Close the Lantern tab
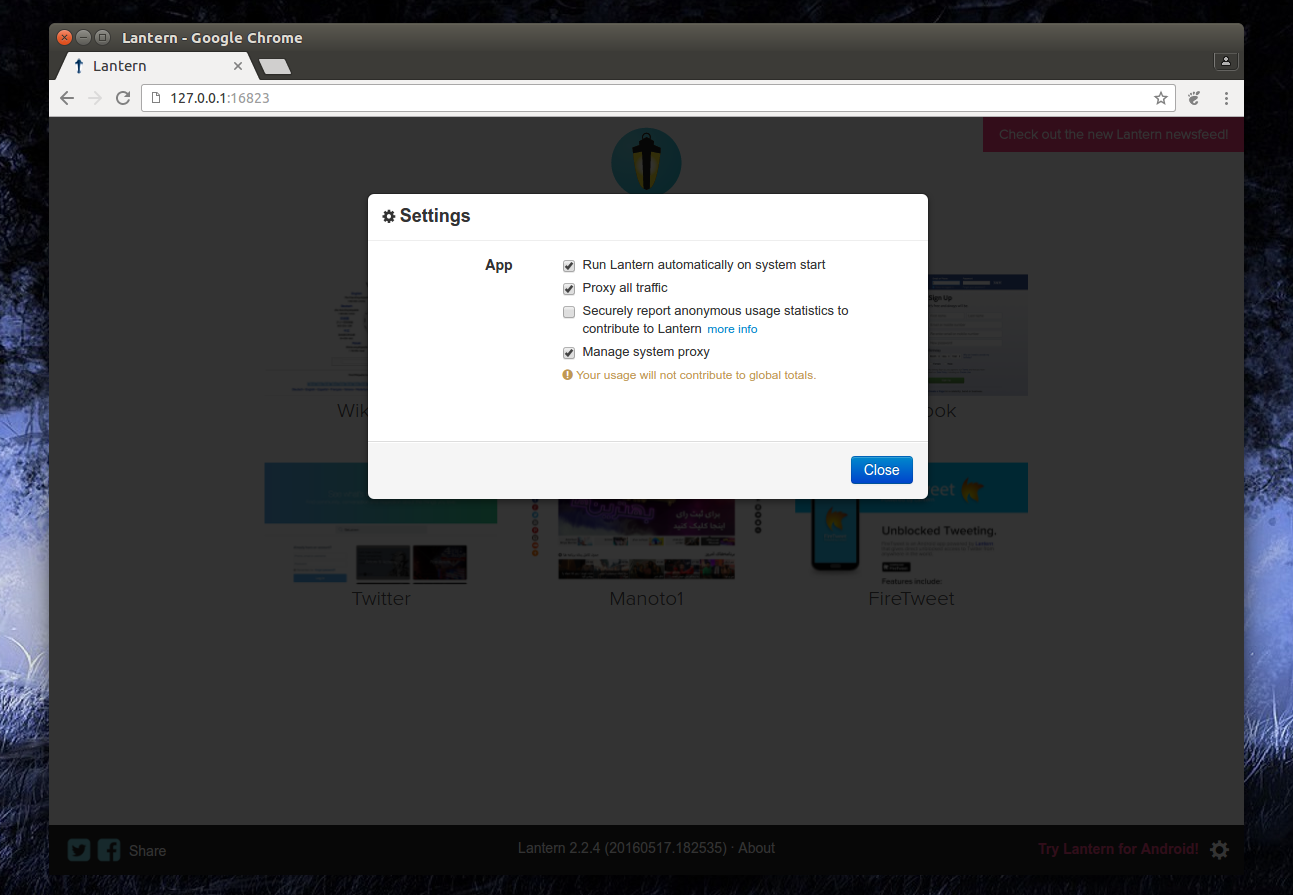This screenshot has height=895, width=1293. click(238, 66)
